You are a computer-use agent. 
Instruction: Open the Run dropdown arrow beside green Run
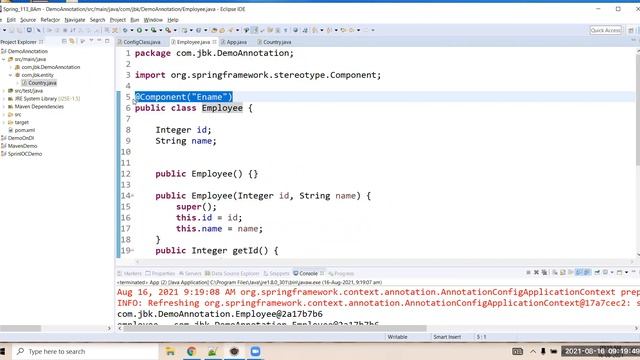point(146,30)
